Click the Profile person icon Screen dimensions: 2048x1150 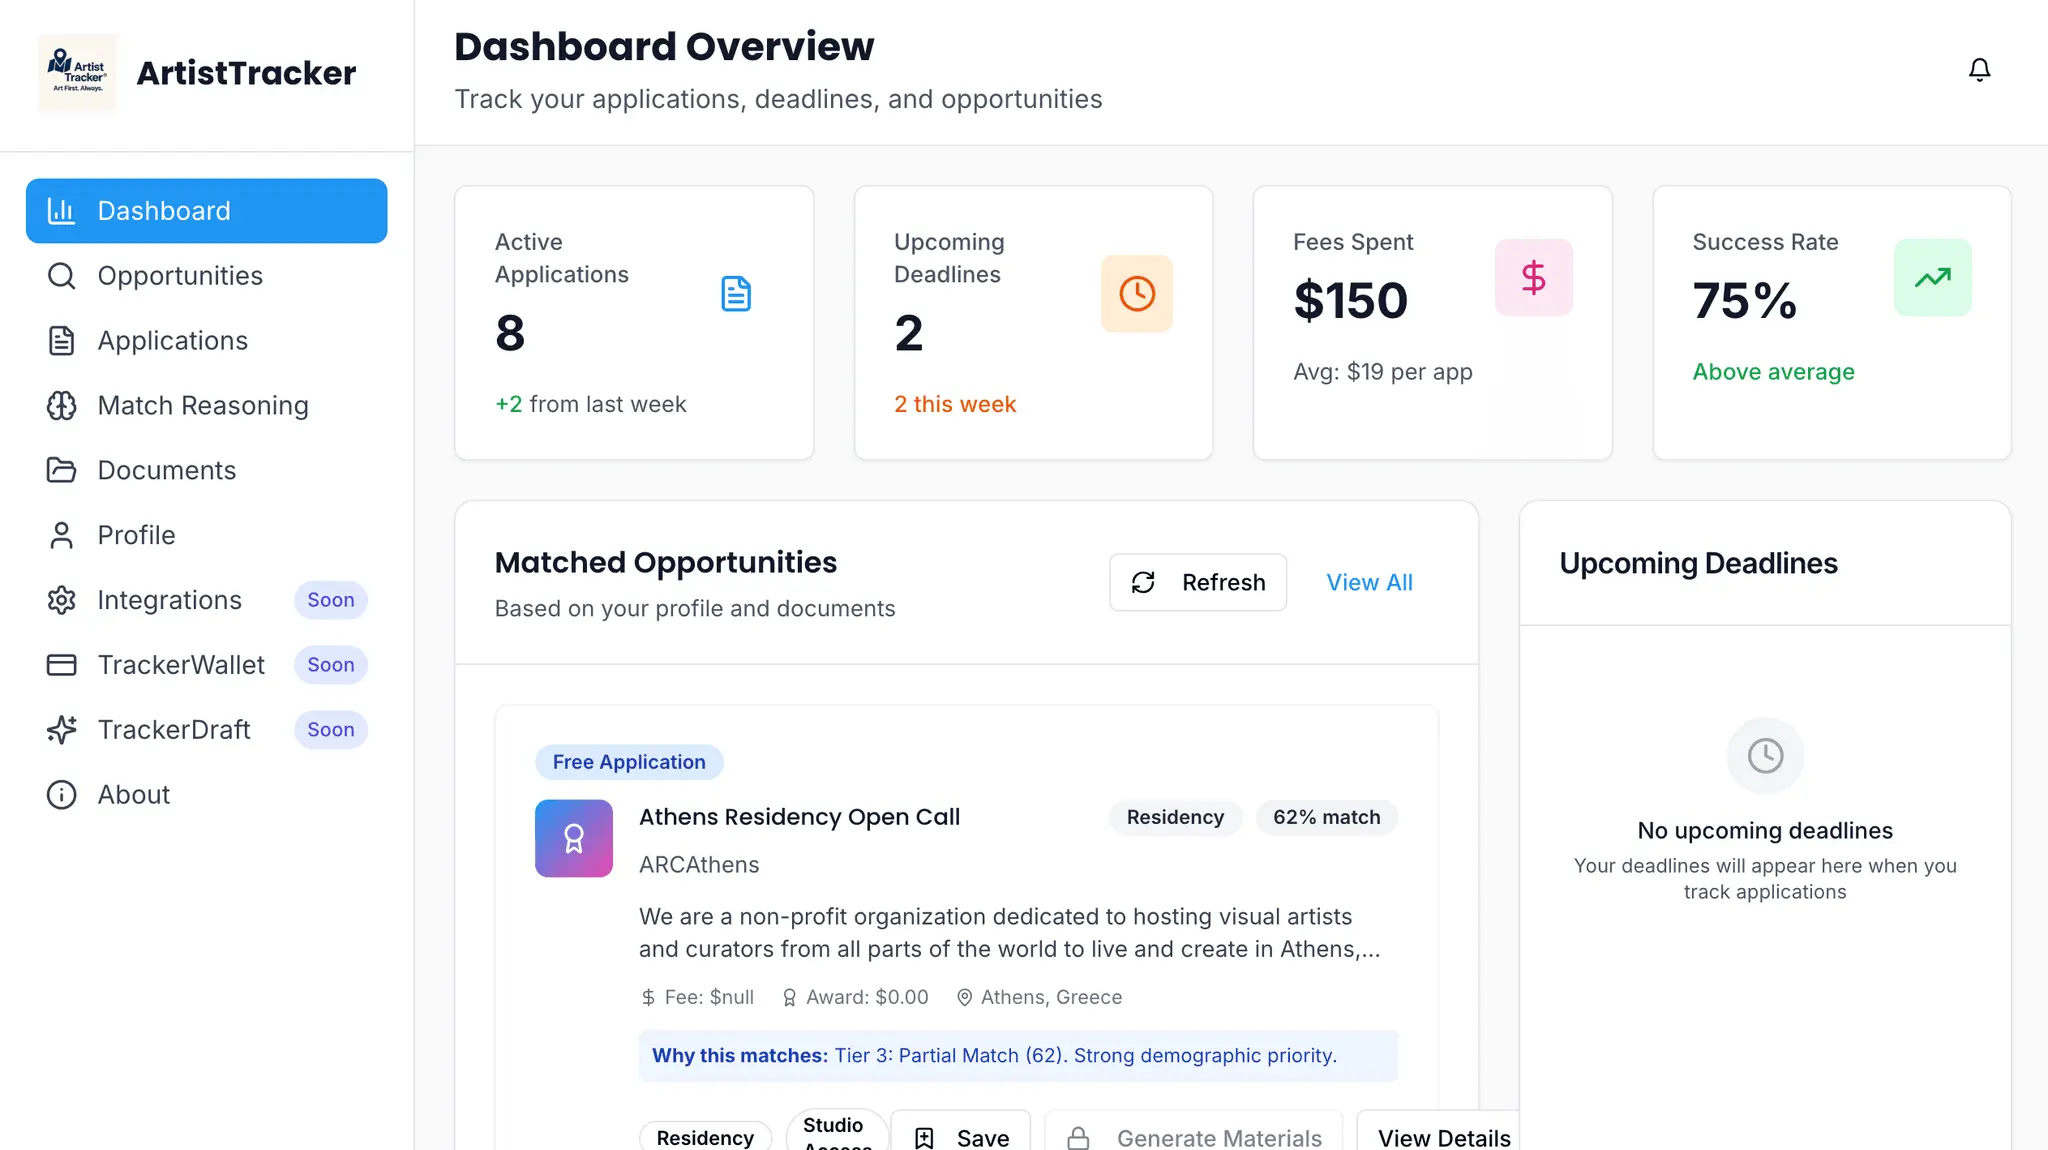click(61, 535)
